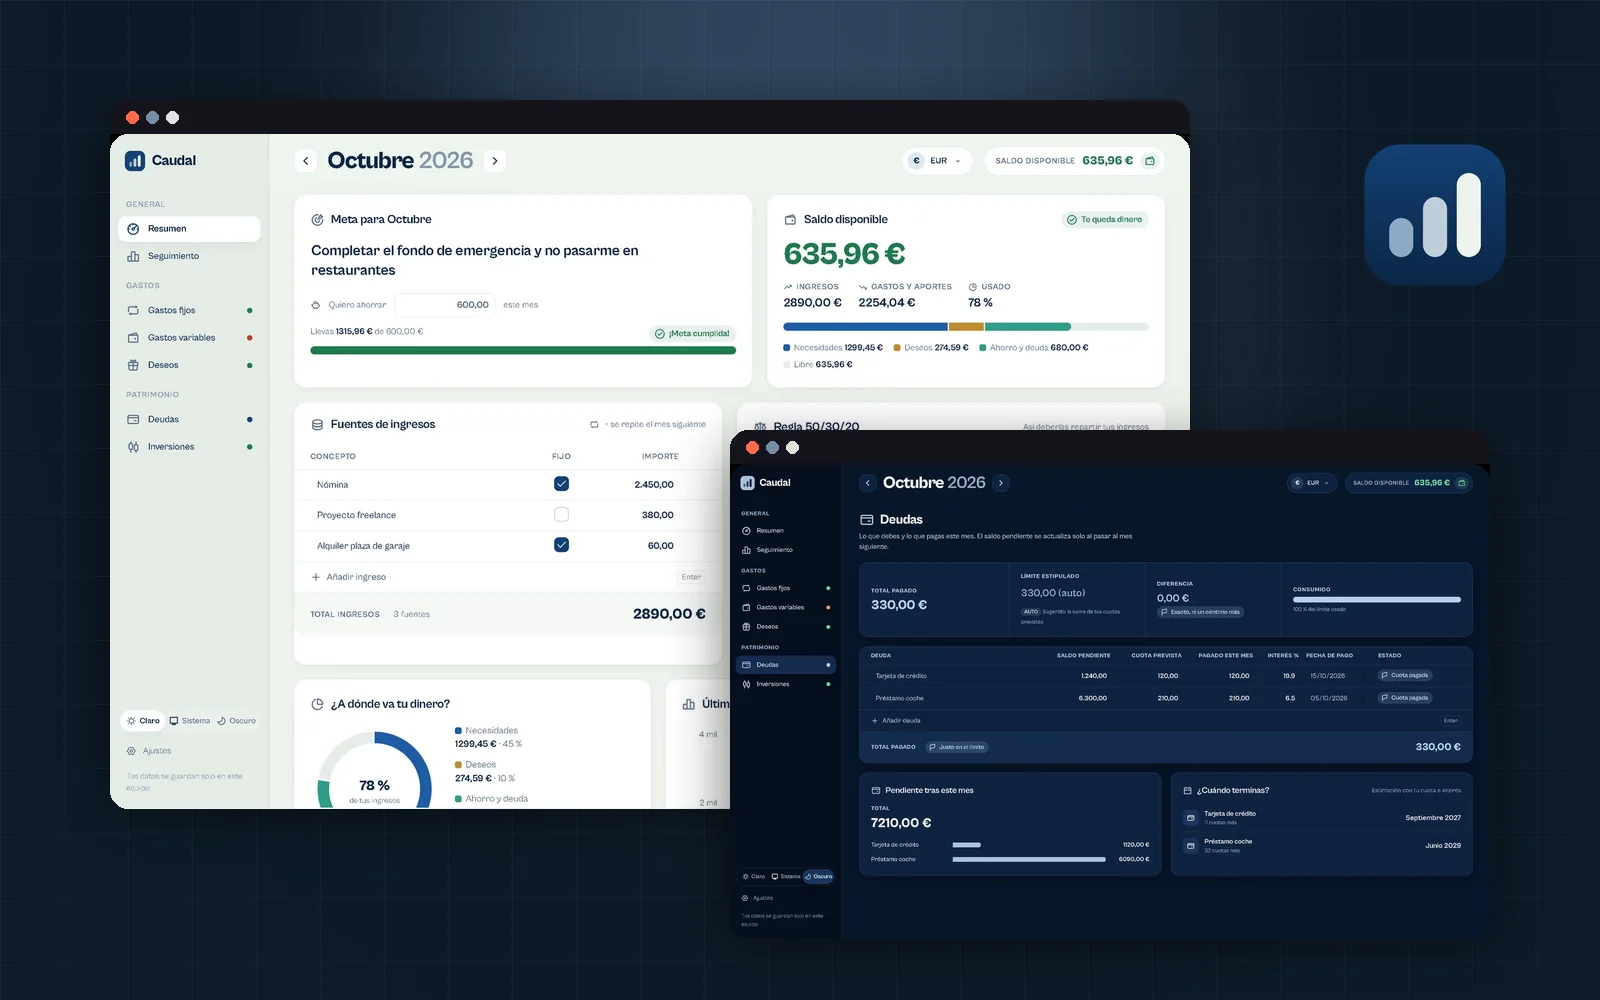Click the wallet icon beside 635,96 € in the light header
1600x1000 pixels.
(x=1150, y=161)
